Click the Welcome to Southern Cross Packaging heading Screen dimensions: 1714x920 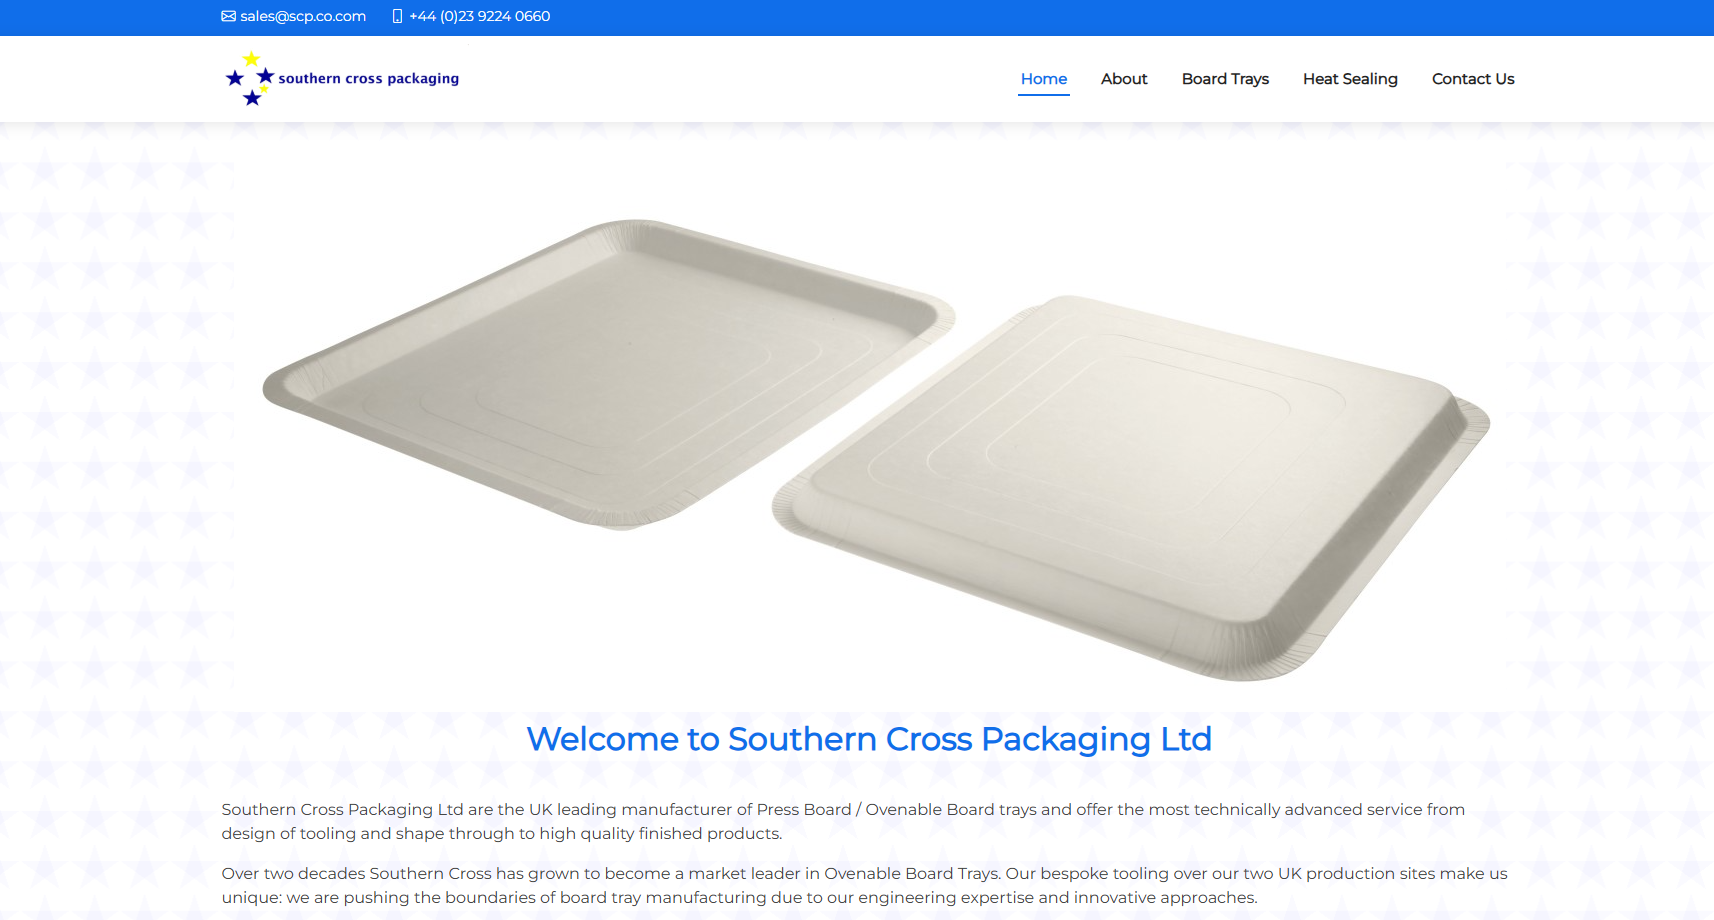click(x=869, y=739)
